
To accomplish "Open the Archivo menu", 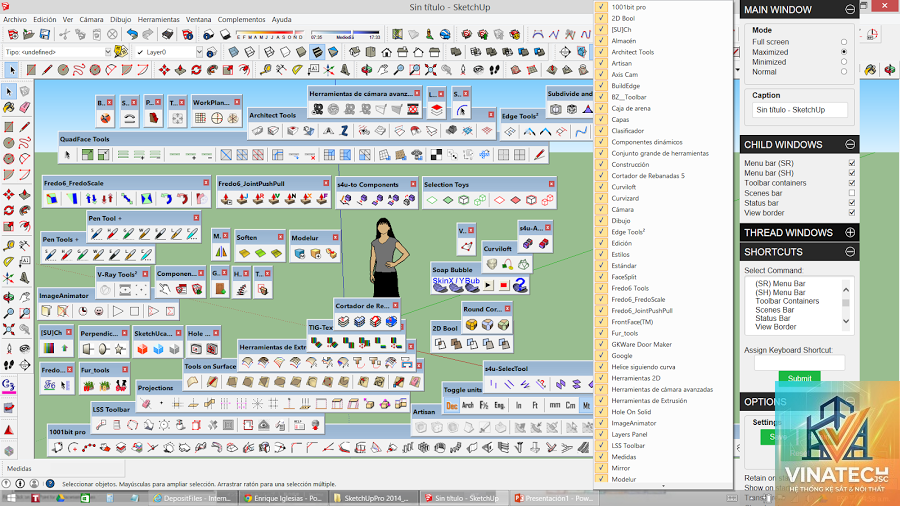I will coord(15,20).
